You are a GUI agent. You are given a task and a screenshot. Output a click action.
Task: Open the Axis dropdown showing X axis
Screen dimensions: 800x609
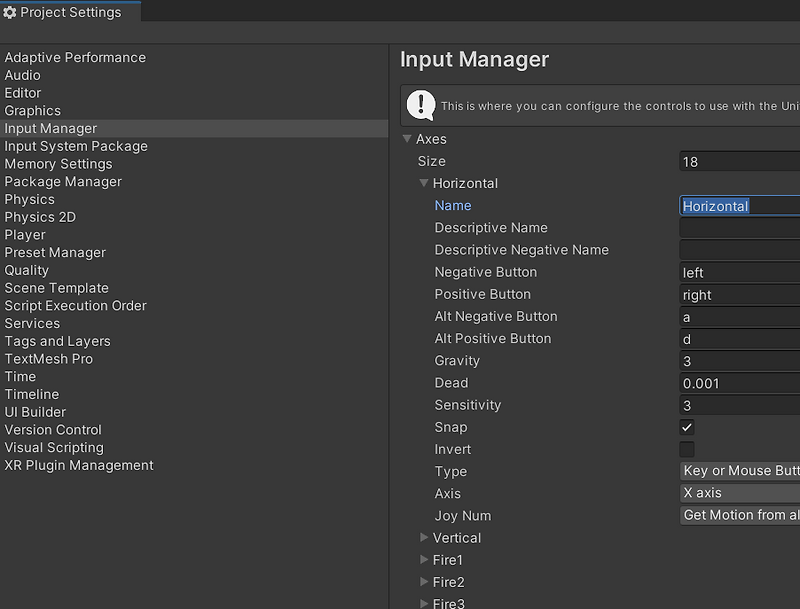[x=739, y=492]
